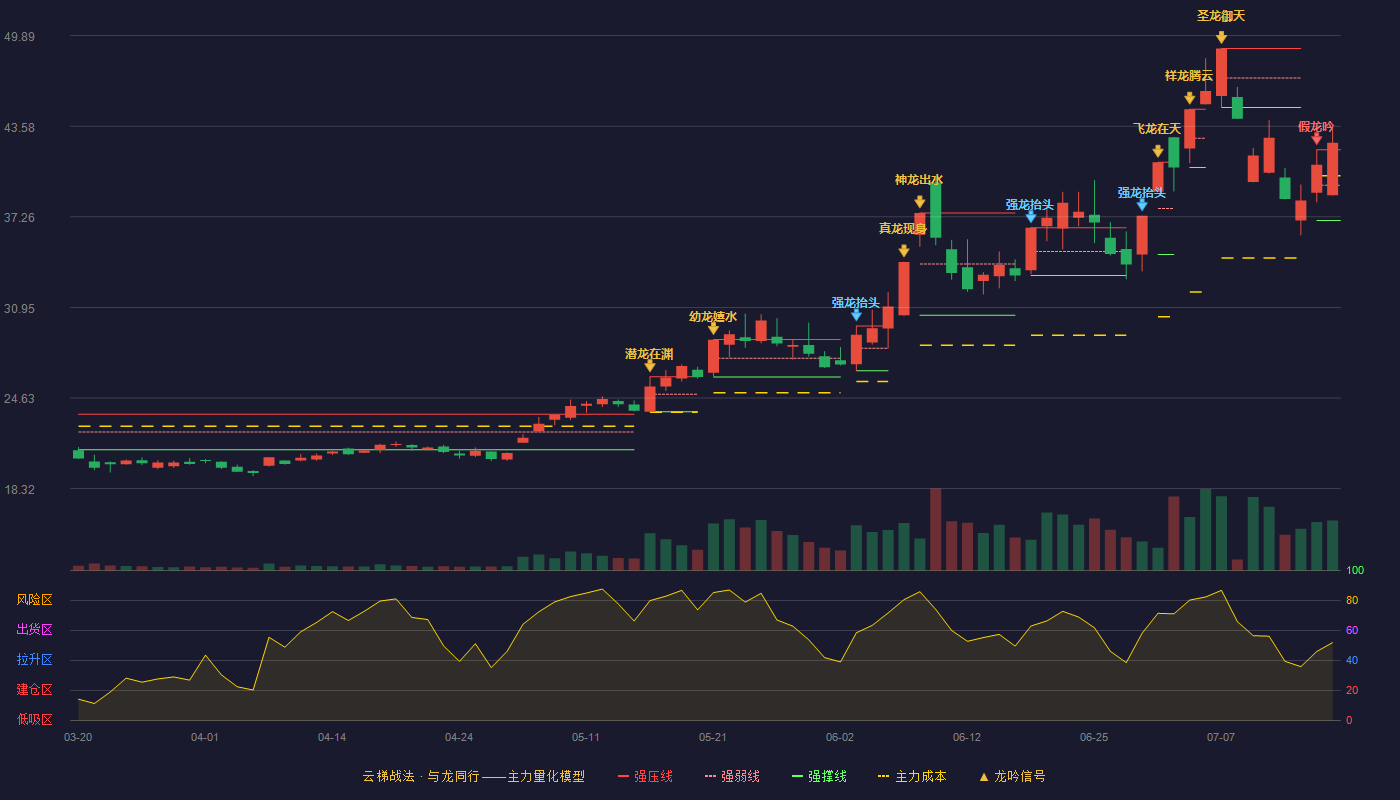This screenshot has width=1400, height=800.
Task: Click the tall green candle beside 神龙出水
Action: (936, 211)
